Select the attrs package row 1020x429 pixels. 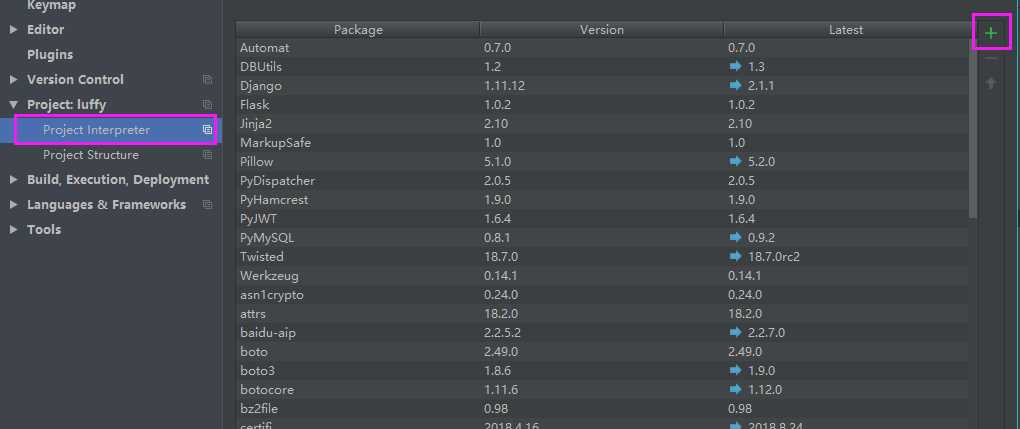pos(602,314)
